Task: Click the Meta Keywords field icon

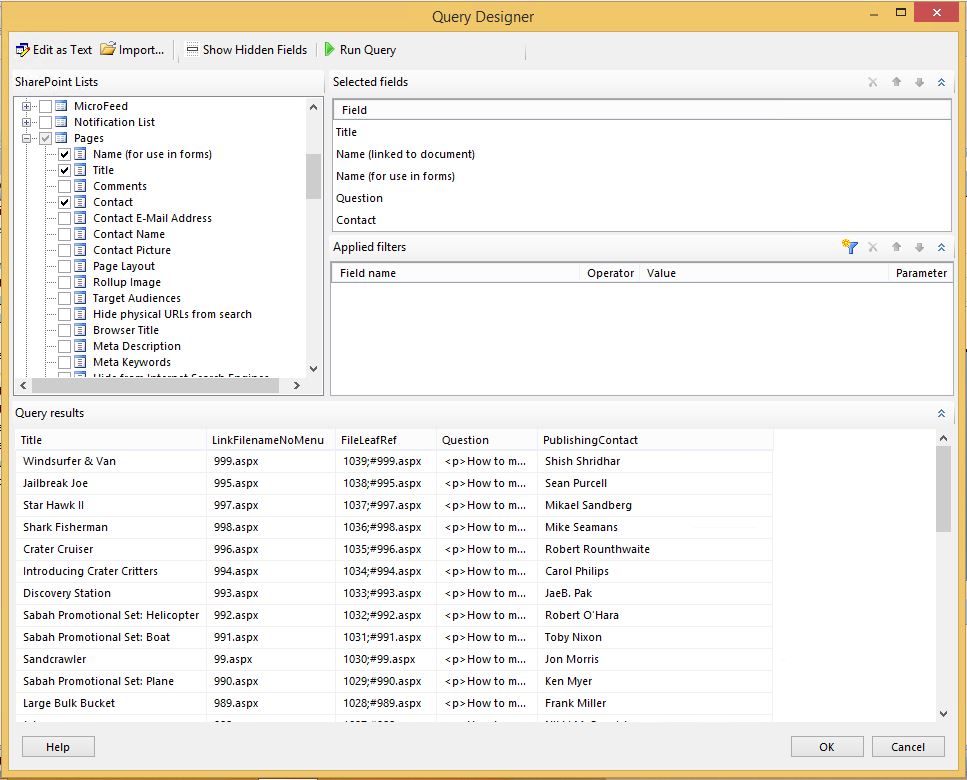Action: [x=80, y=363]
